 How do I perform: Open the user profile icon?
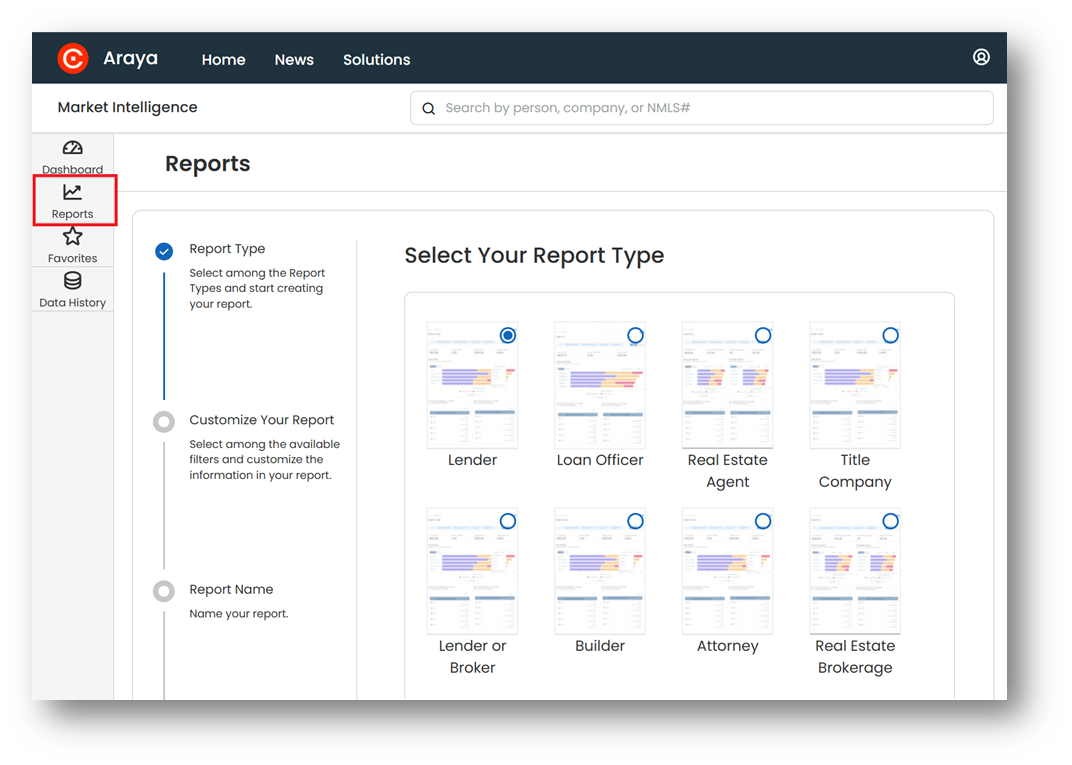[981, 57]
